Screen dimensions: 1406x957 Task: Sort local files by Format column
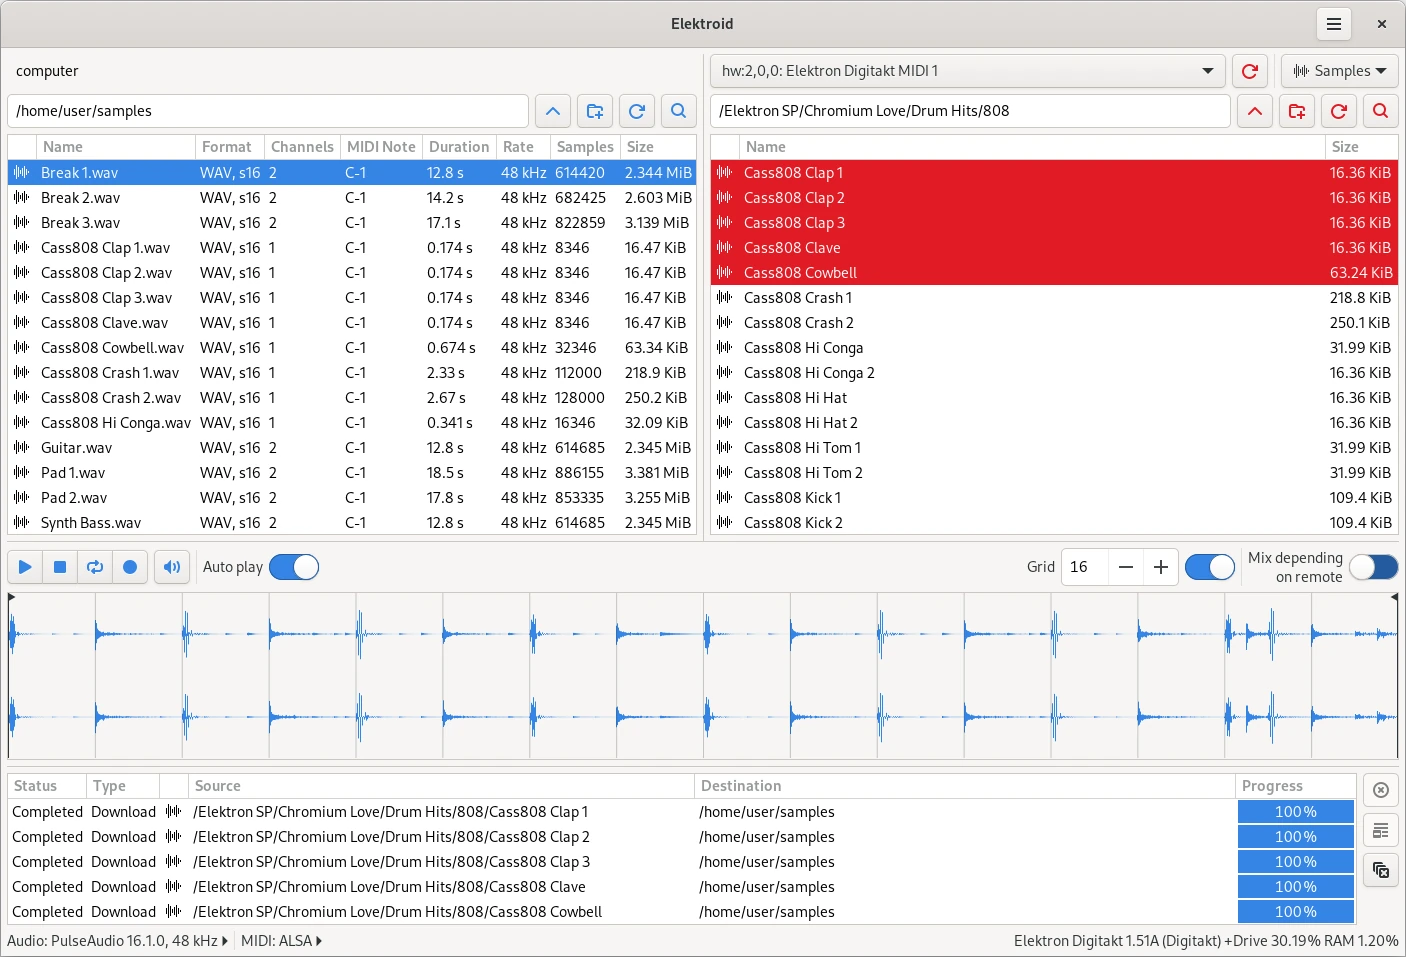[x=230, y=147]
